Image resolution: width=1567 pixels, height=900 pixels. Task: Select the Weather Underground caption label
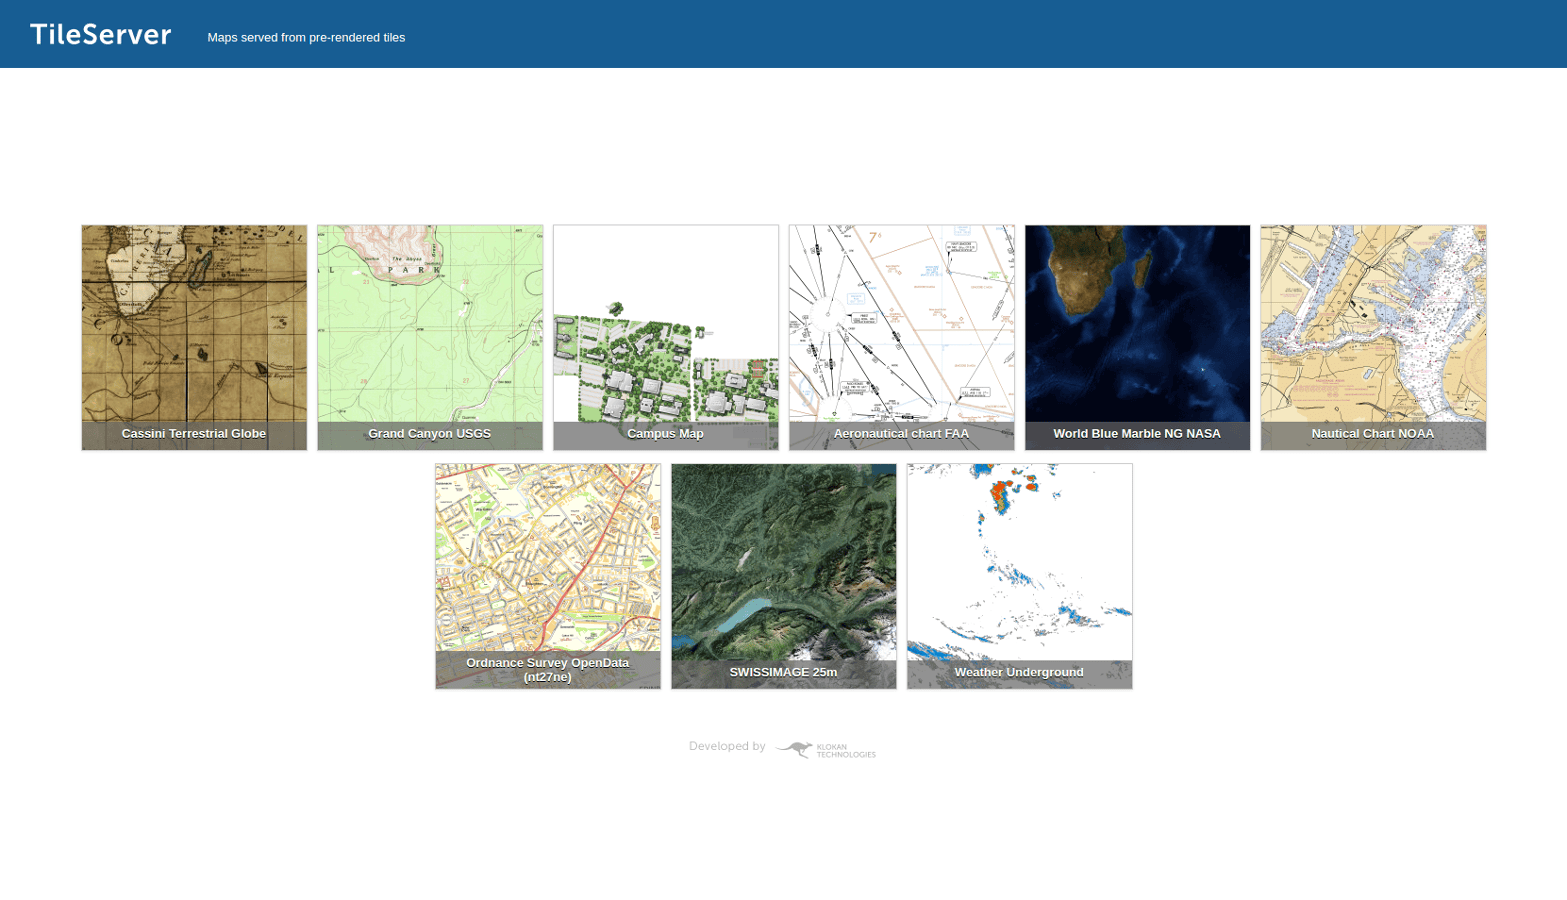(x=1019, y=673)
